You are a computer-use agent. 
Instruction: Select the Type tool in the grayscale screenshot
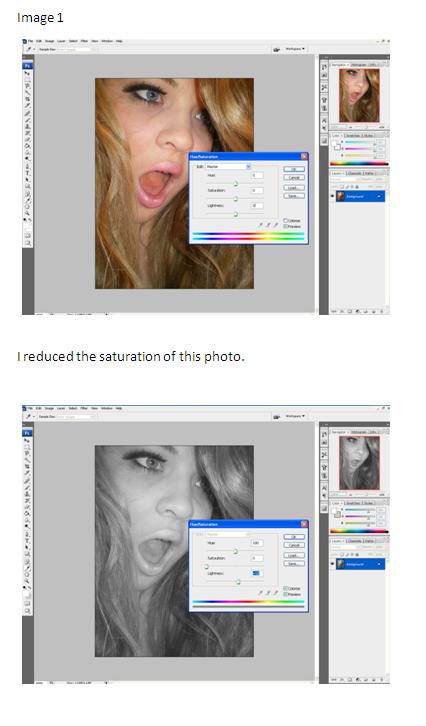tap(28, 540)
